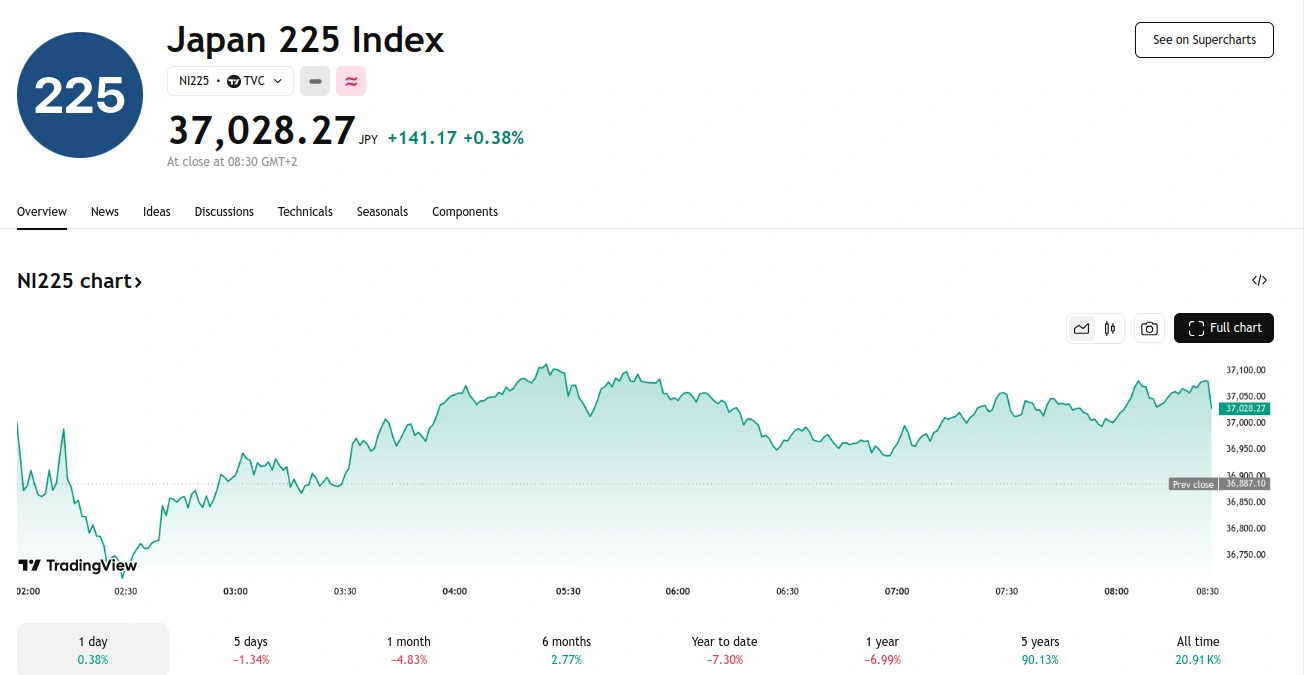
Task: Open the Full chart view
Action: 1224,327
